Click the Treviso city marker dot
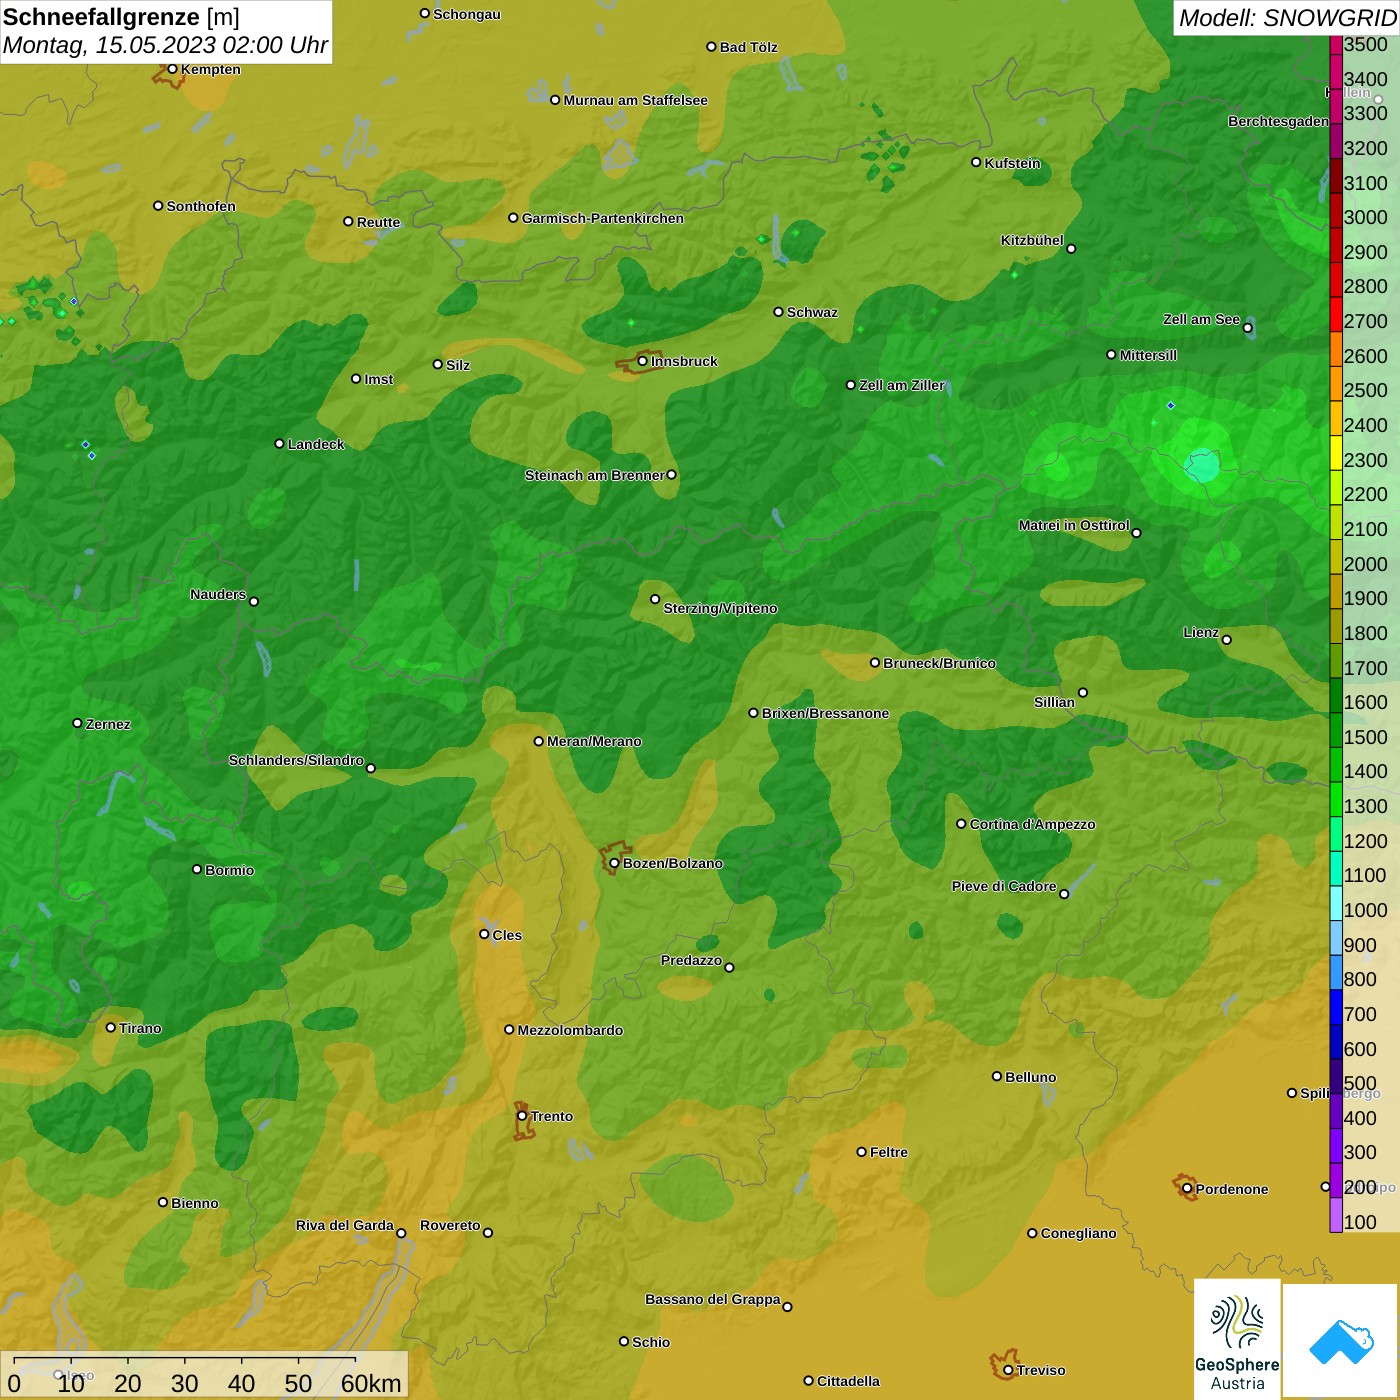 coord(1008,1370)
